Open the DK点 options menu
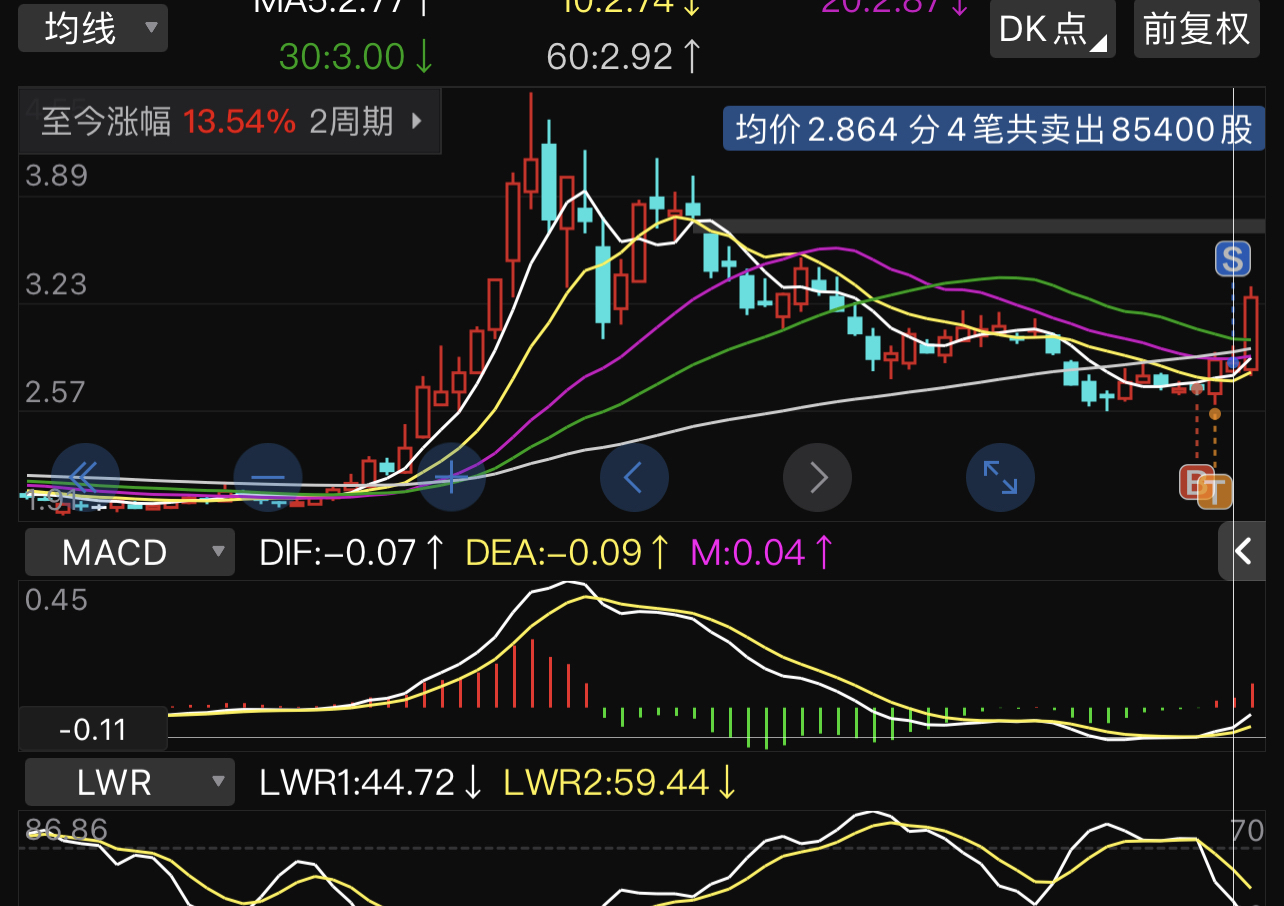 tap(1053, 28)
